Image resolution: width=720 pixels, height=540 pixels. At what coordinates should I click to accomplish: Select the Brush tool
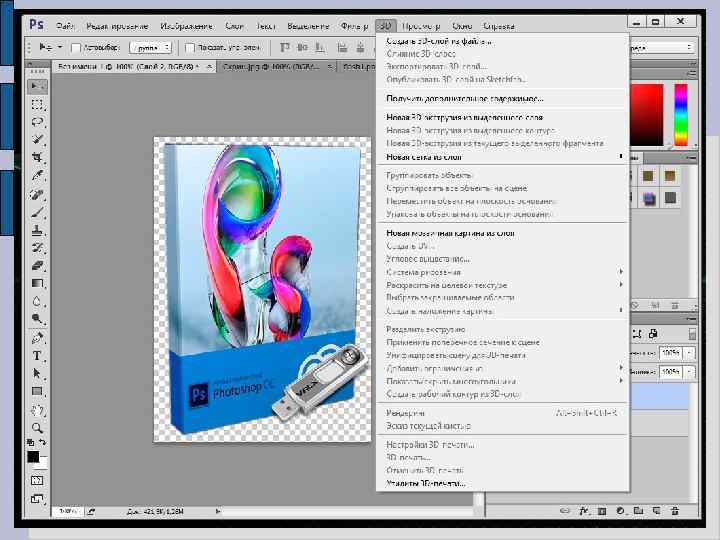tap(37, 212)
